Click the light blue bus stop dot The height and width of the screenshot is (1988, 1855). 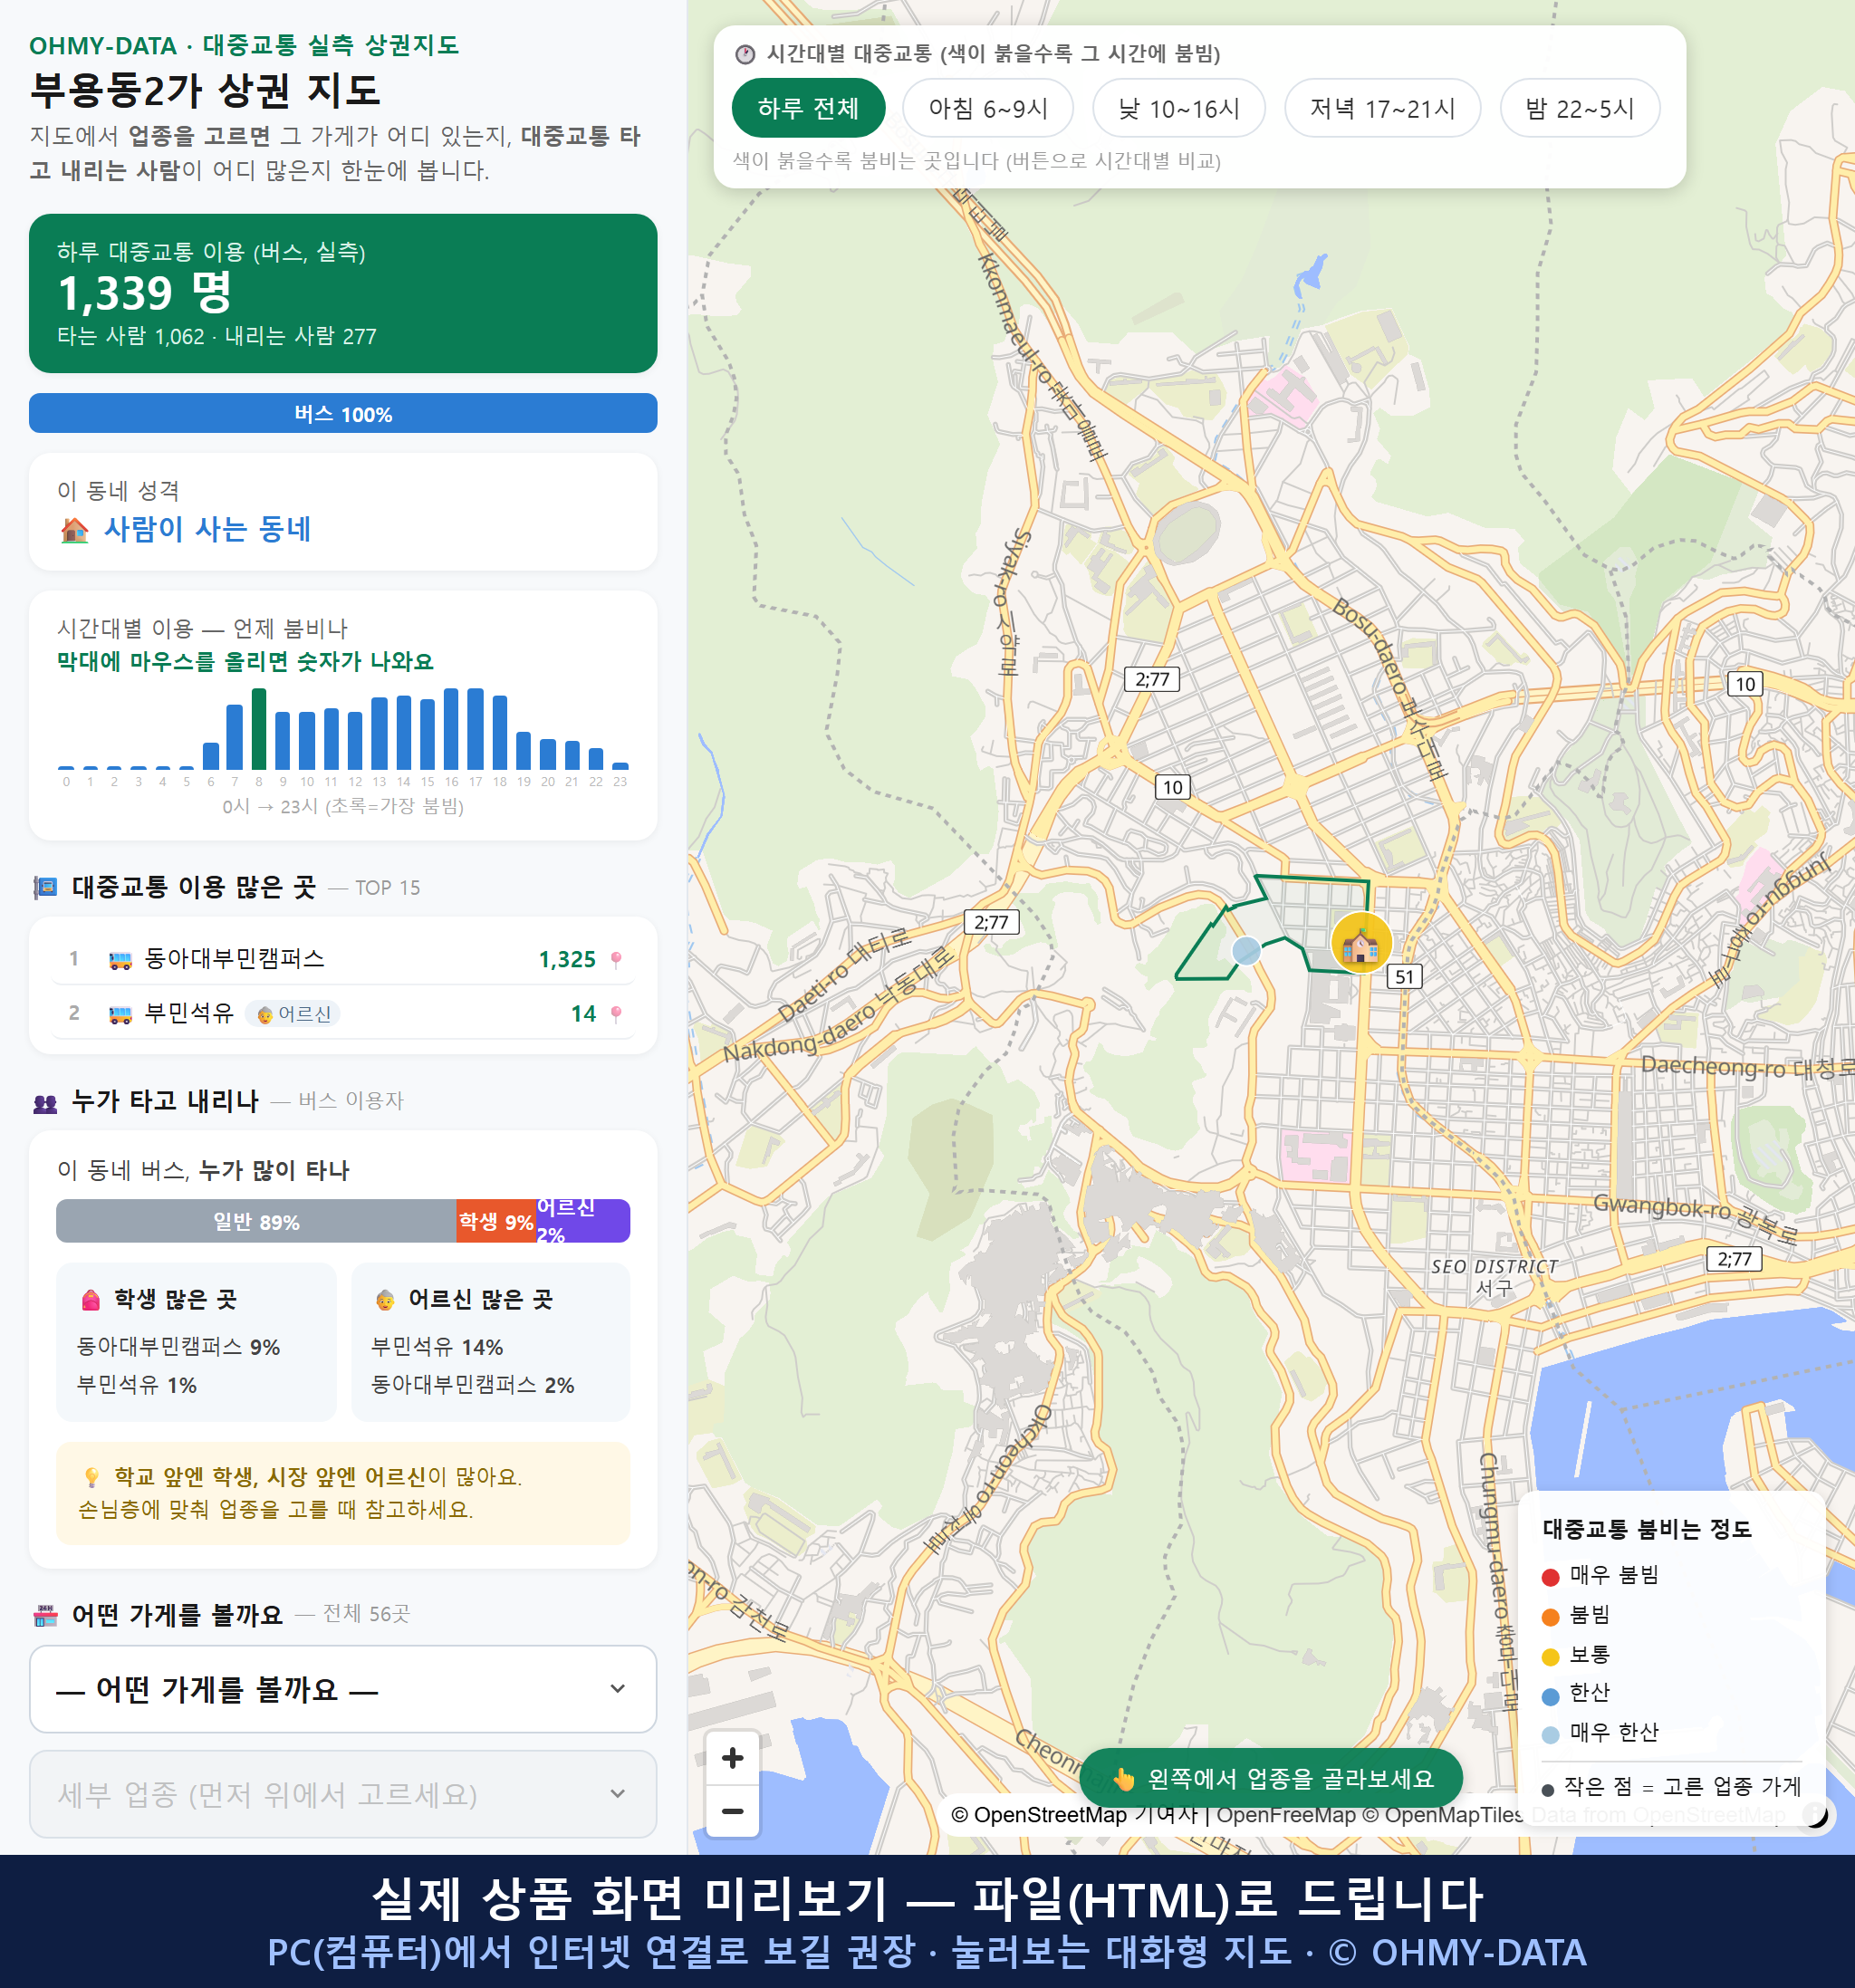[x=1245, y=950]
